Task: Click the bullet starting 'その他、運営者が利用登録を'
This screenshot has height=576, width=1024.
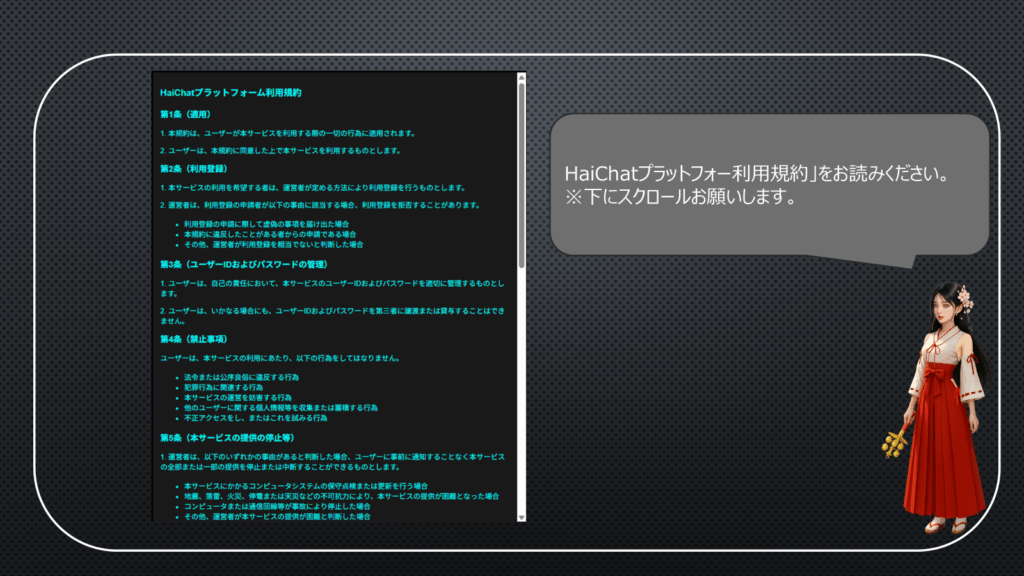Action: pos(274,244)
